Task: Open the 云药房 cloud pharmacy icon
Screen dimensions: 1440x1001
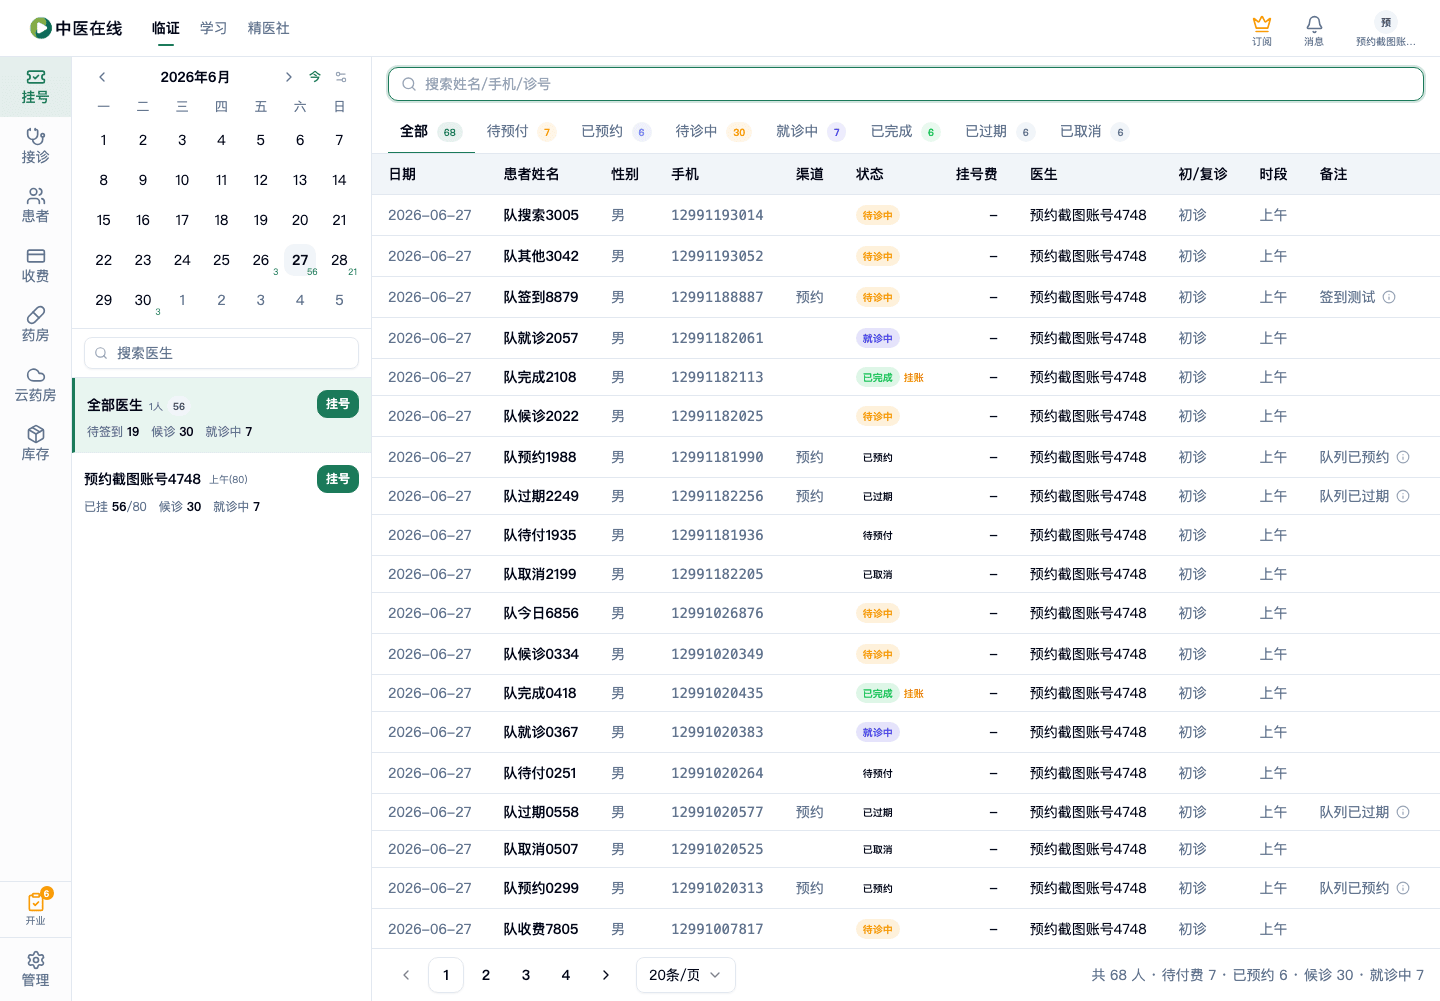Action: pos(35,384)
